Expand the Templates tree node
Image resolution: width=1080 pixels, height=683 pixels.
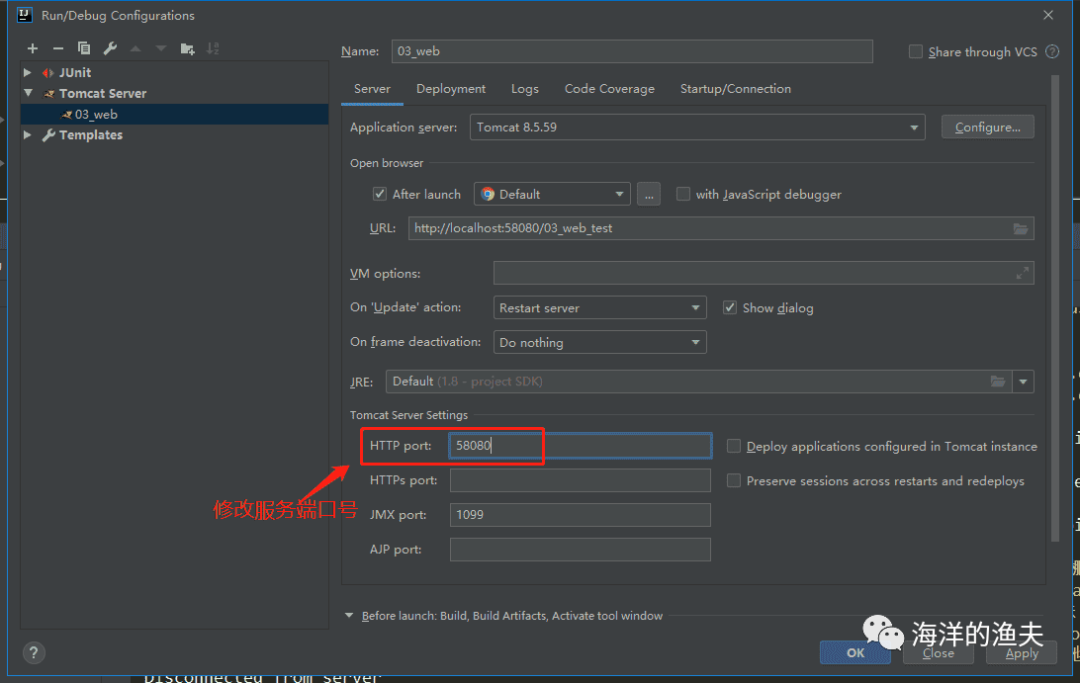click(x=28, y=135)
